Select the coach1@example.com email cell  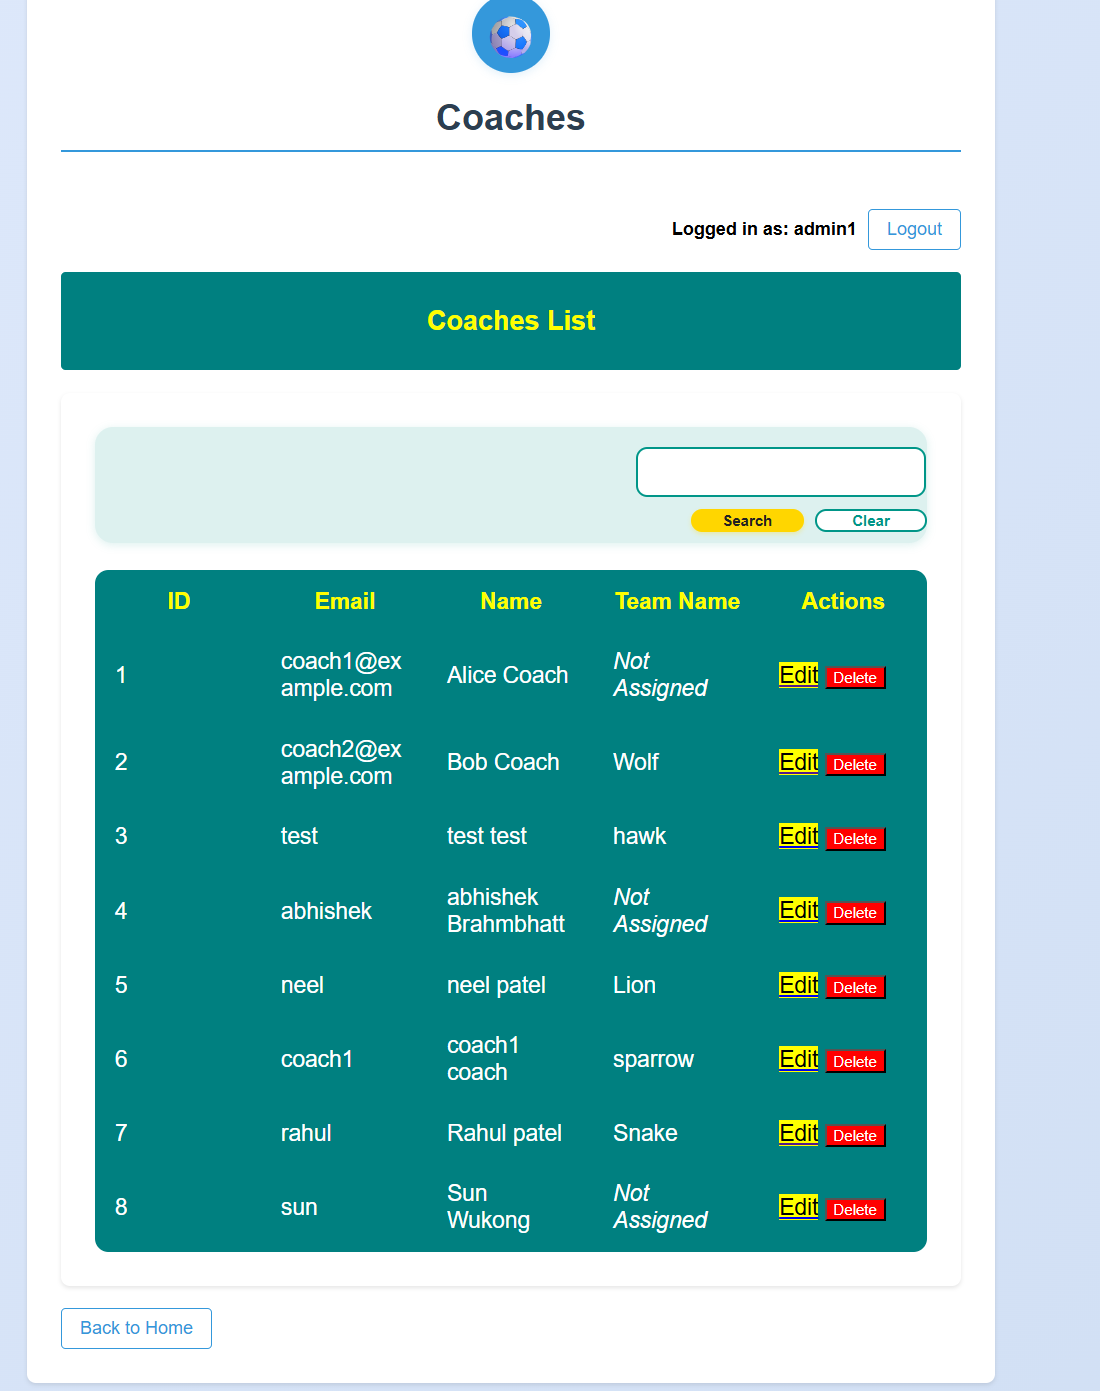(341, 675)
